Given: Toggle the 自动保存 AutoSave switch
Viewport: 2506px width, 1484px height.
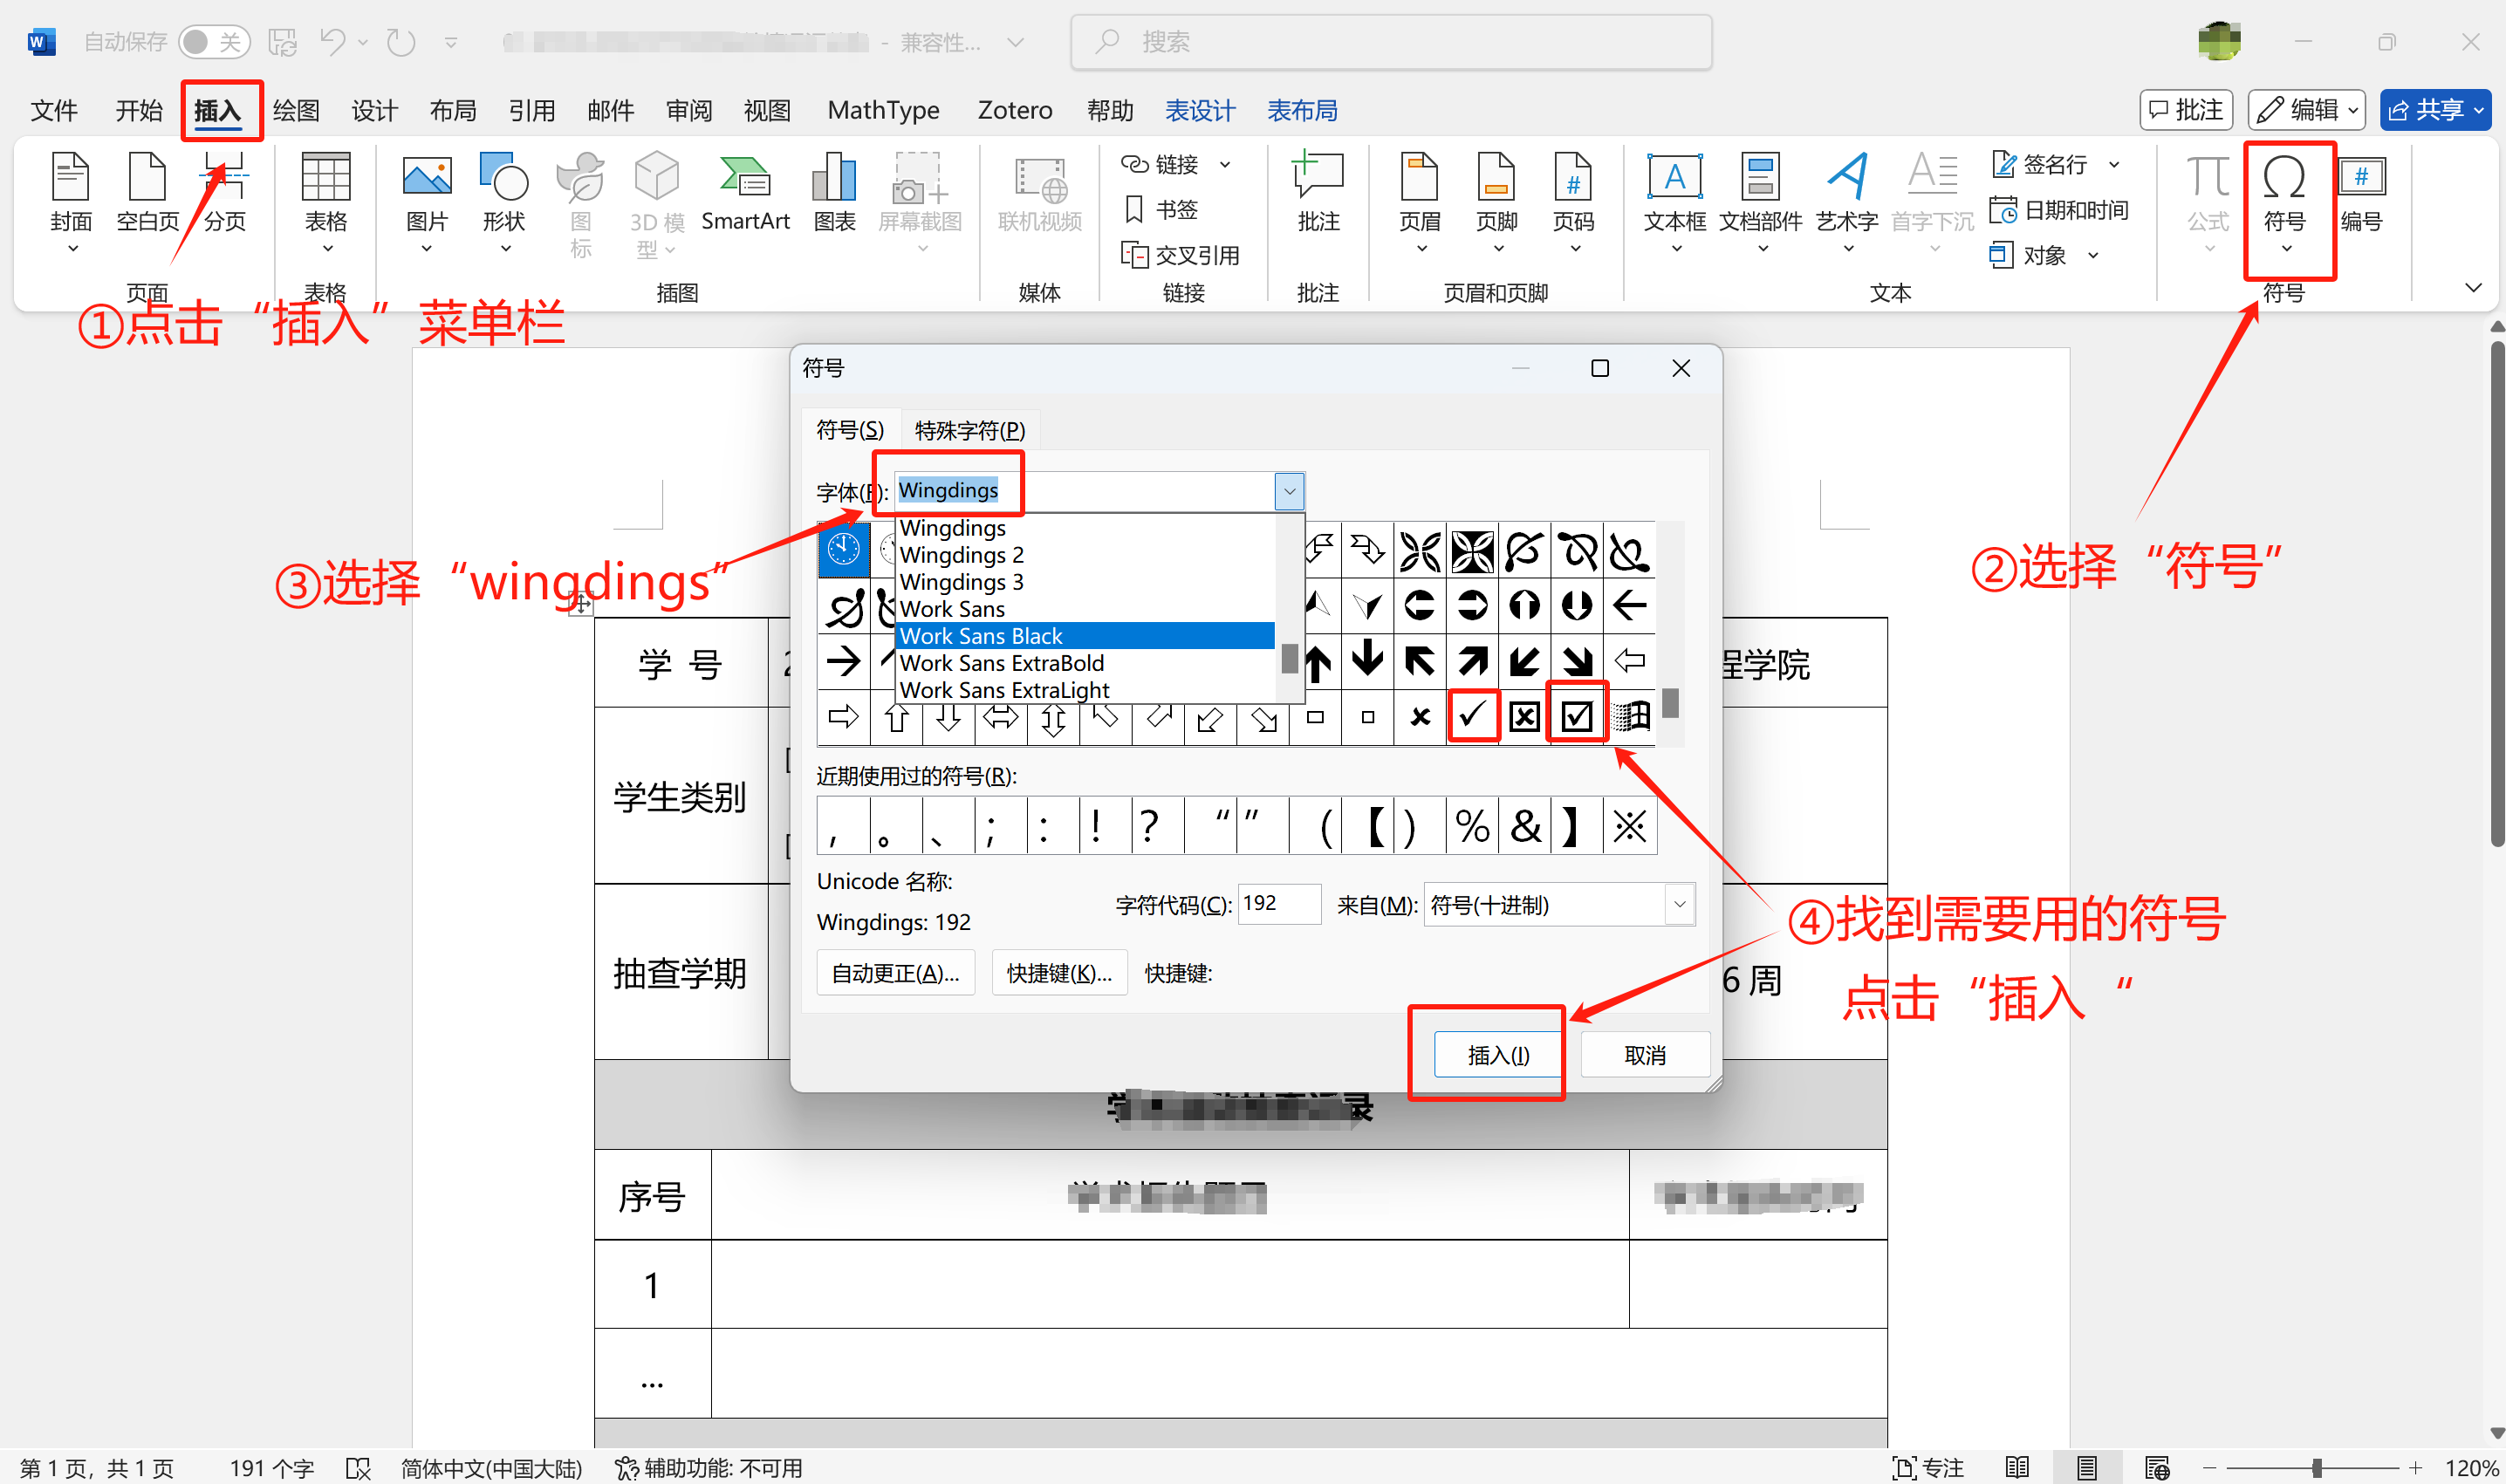Looking at the screenshot, I should tap(213, 42).
